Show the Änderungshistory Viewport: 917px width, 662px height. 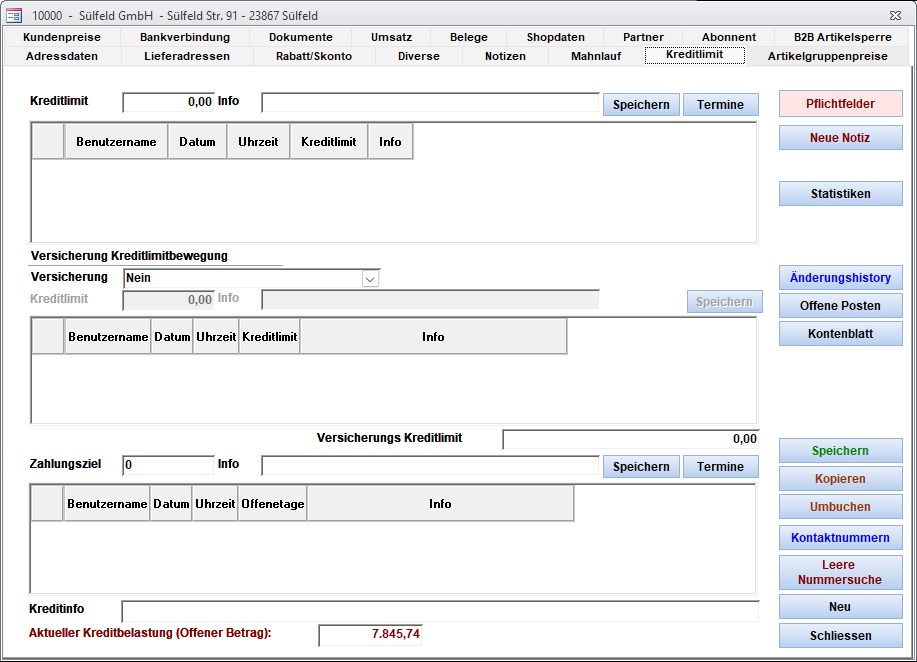point(840,278)
